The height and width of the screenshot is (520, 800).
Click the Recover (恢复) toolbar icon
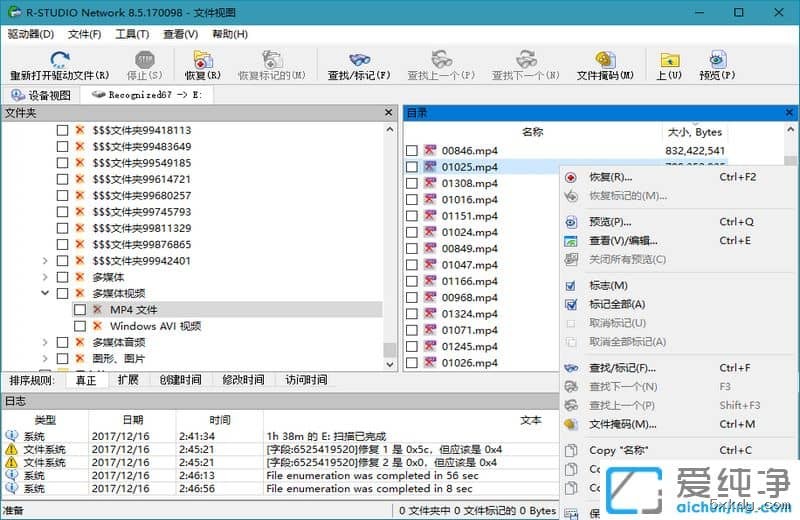pos(203,59)
